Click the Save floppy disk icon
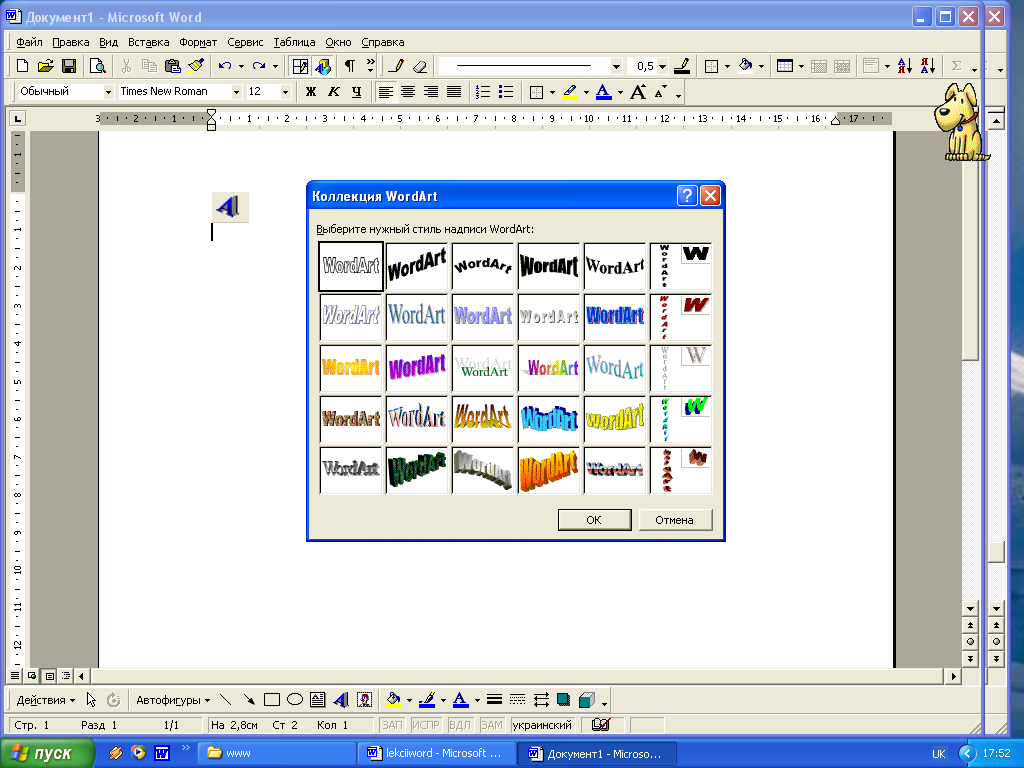 [69, 66]
